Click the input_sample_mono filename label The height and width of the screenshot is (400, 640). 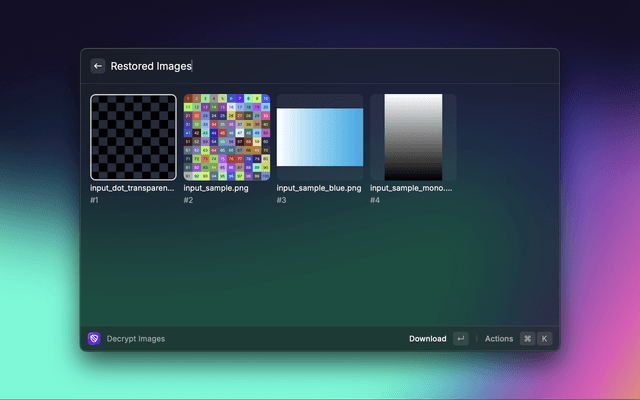click(411, 188)
